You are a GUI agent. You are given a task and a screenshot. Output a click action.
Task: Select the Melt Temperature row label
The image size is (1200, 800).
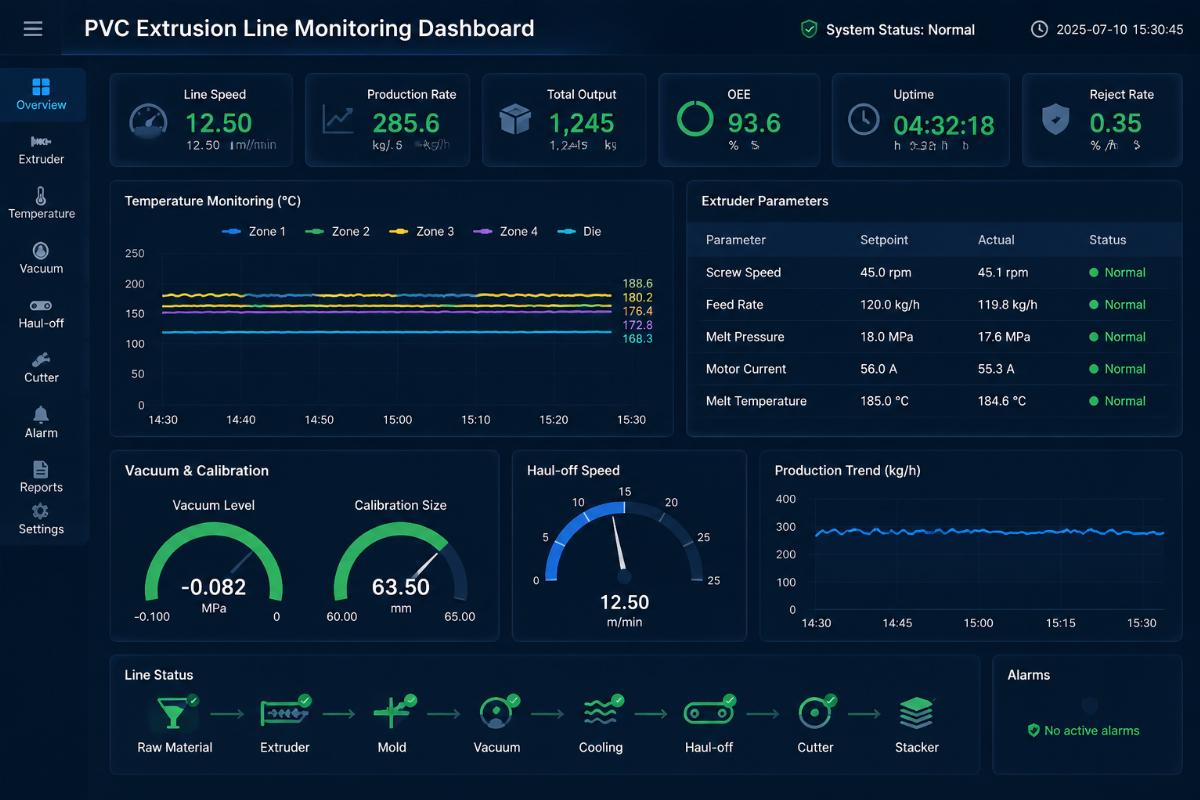coord(756,400)
